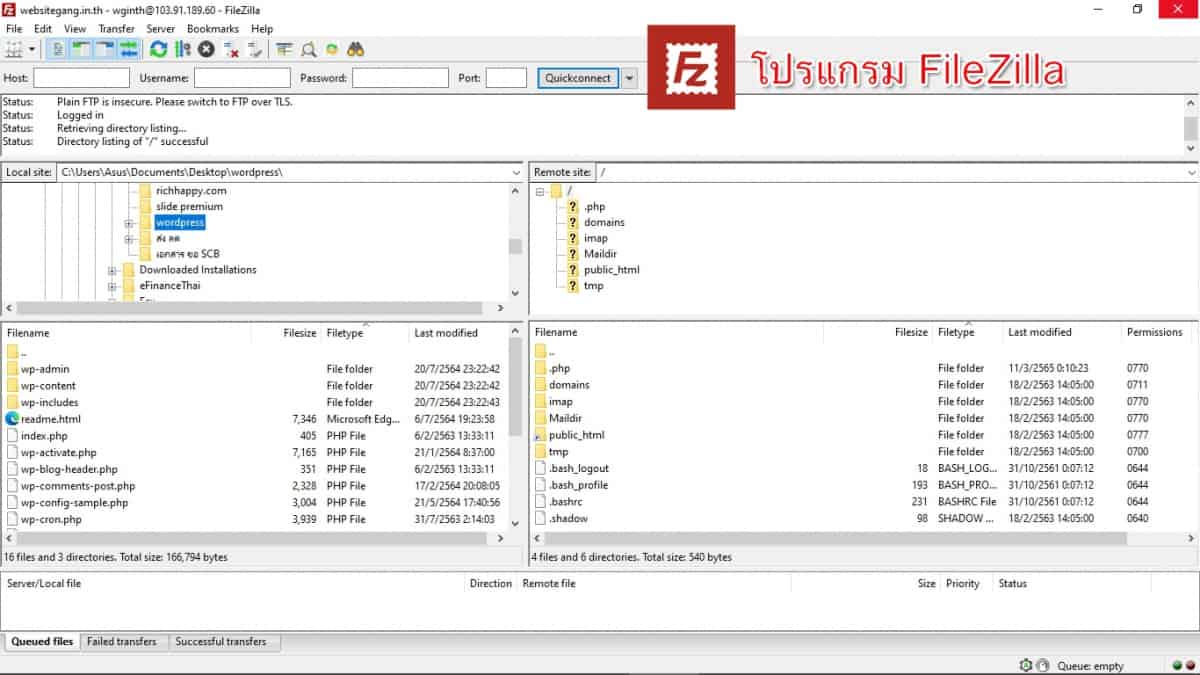Image resolution: width=1200 pixels, height=675 pixels.
Task: Expand the Downloaded Installations tree node
Action: (x=112, y=270)
